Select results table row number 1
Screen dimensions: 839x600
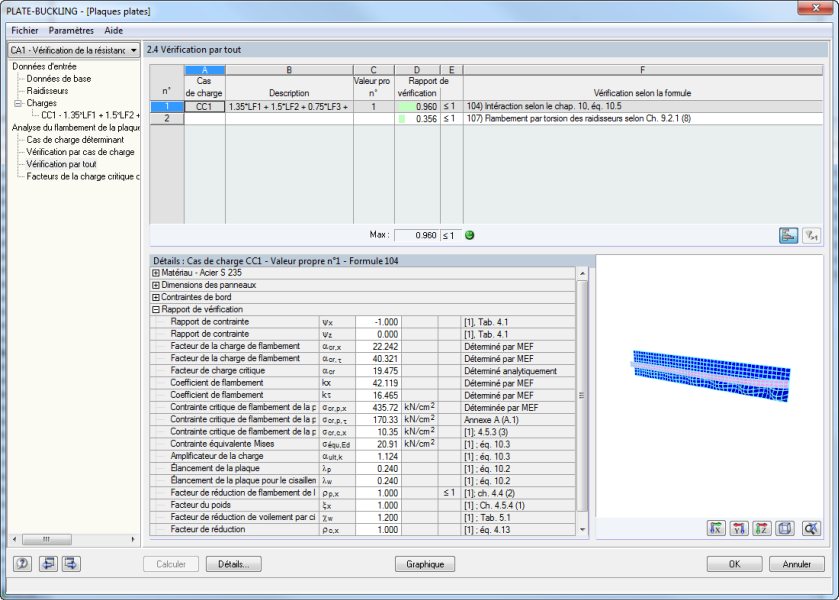167,107
